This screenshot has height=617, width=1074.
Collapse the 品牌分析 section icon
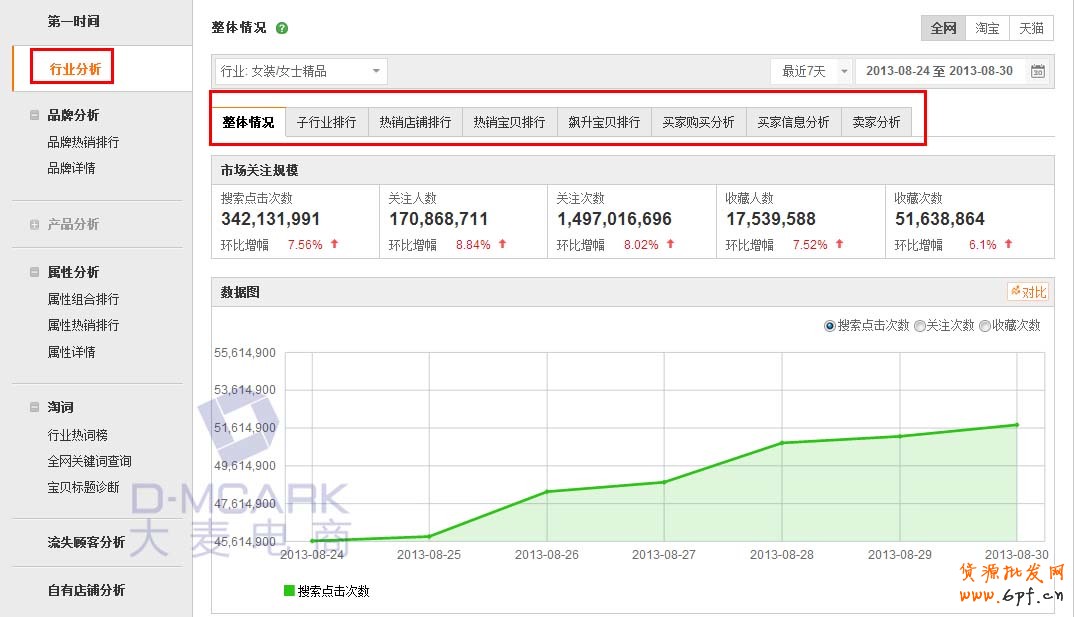[35, 116]
